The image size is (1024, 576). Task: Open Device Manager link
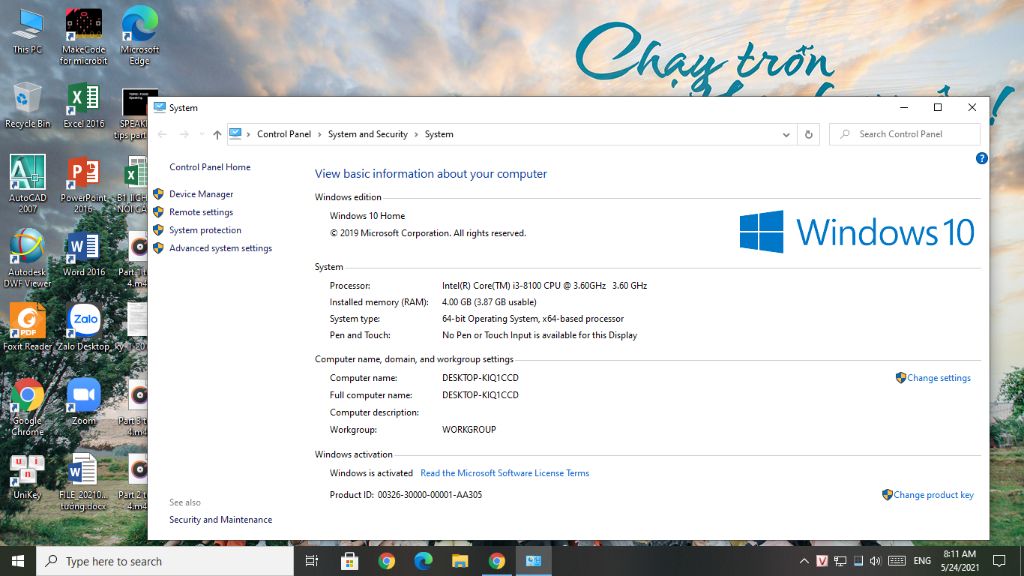pos(201,194)
